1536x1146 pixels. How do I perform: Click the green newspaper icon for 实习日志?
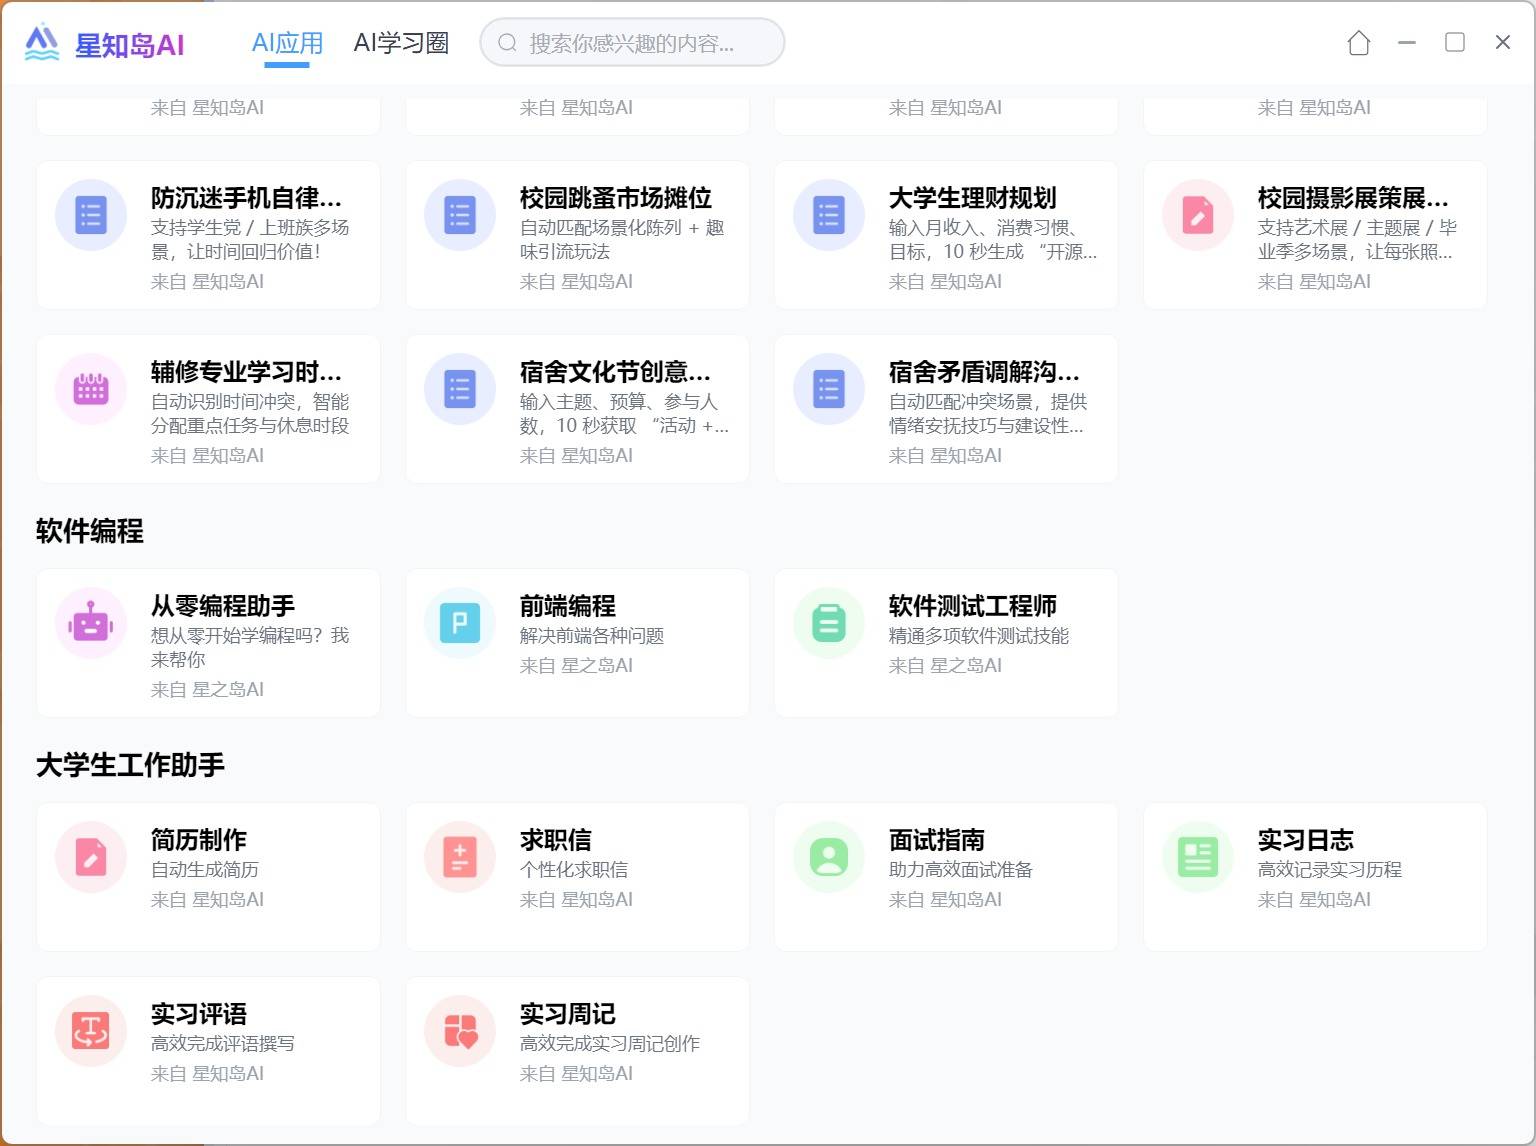point(1198,857)
